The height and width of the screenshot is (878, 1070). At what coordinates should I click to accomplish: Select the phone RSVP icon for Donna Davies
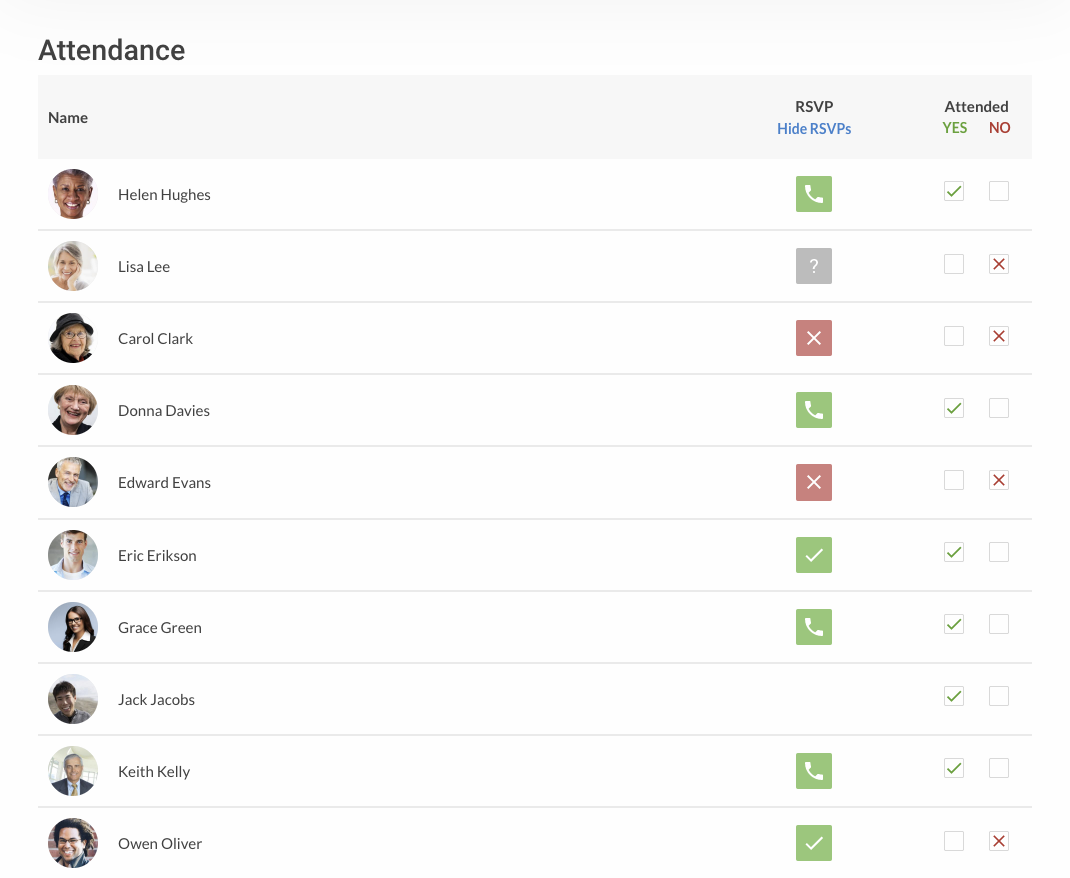pyautogui.click(x=813, y=410)
